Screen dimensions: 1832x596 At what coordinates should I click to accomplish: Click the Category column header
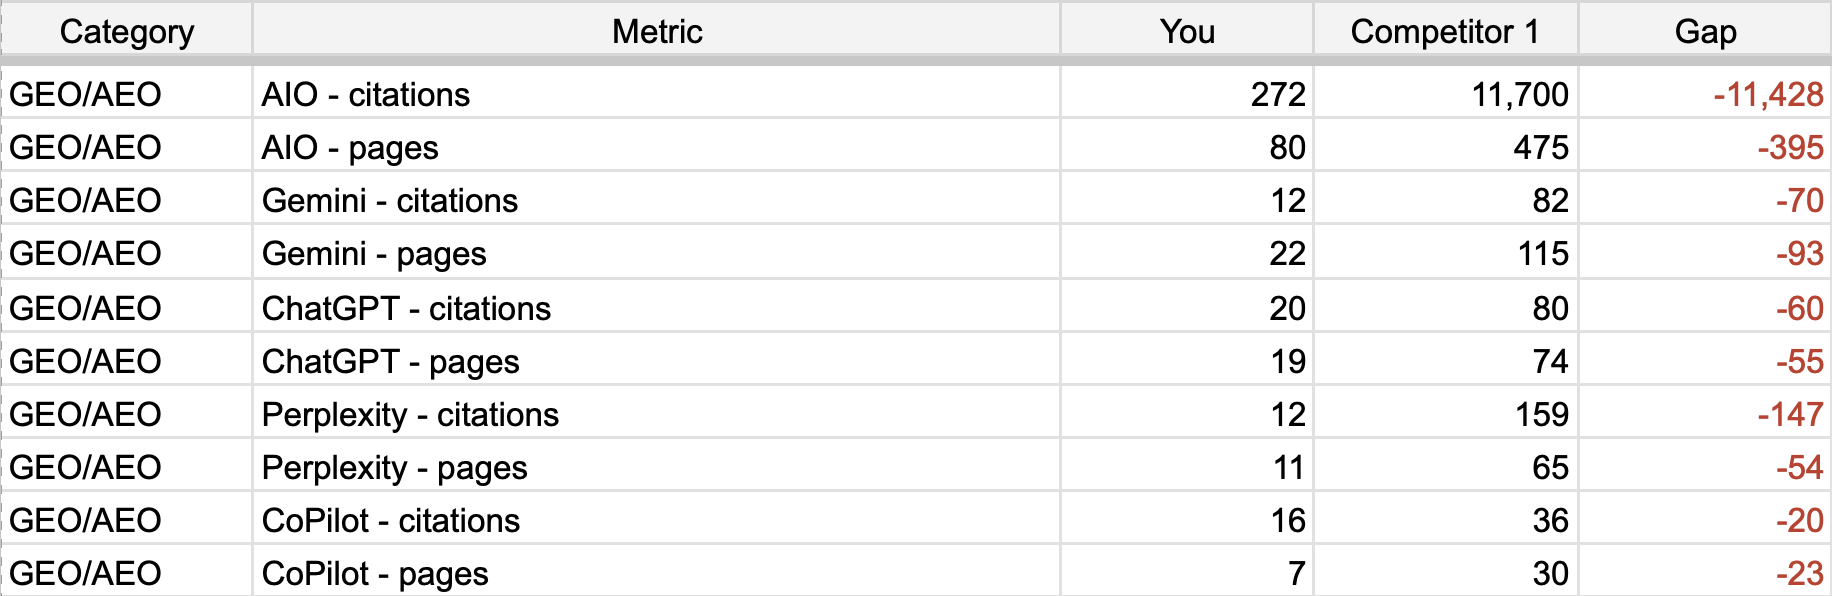tap(127, 32)
